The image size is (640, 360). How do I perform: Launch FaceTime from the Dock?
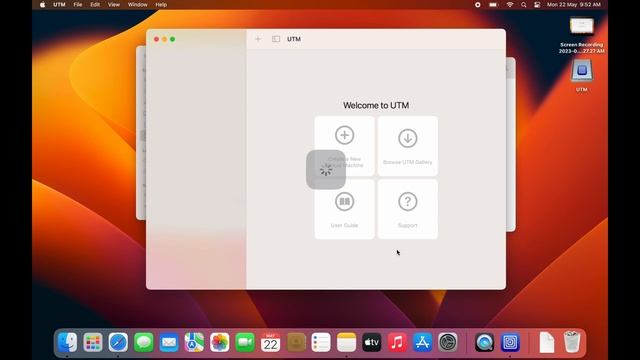click(245, 342)
